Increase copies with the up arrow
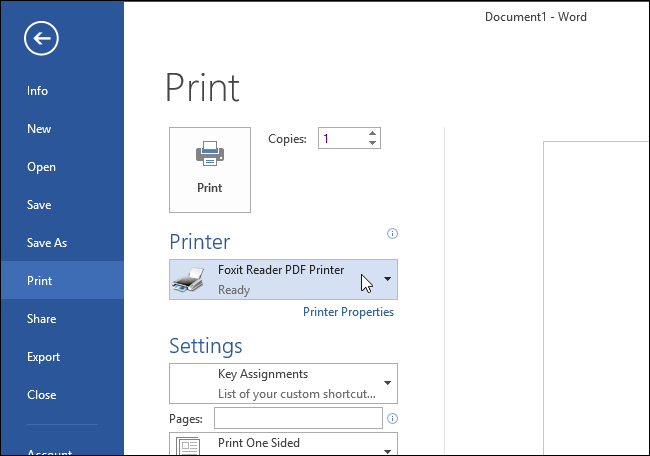650x456 pixels. coord(372,133)
